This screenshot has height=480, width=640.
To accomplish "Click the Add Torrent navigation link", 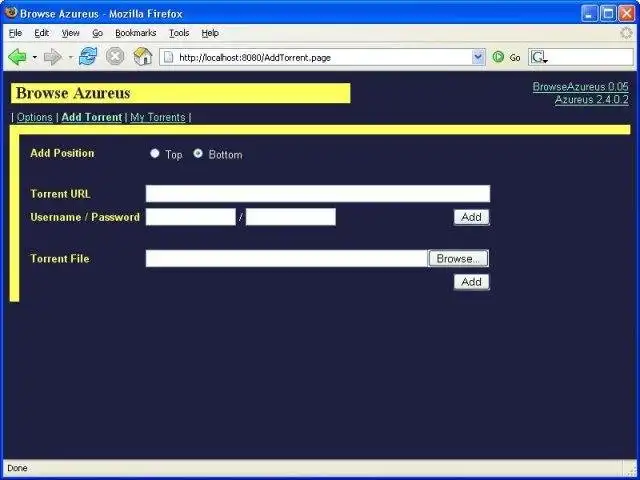I will [x=92, y=118].
